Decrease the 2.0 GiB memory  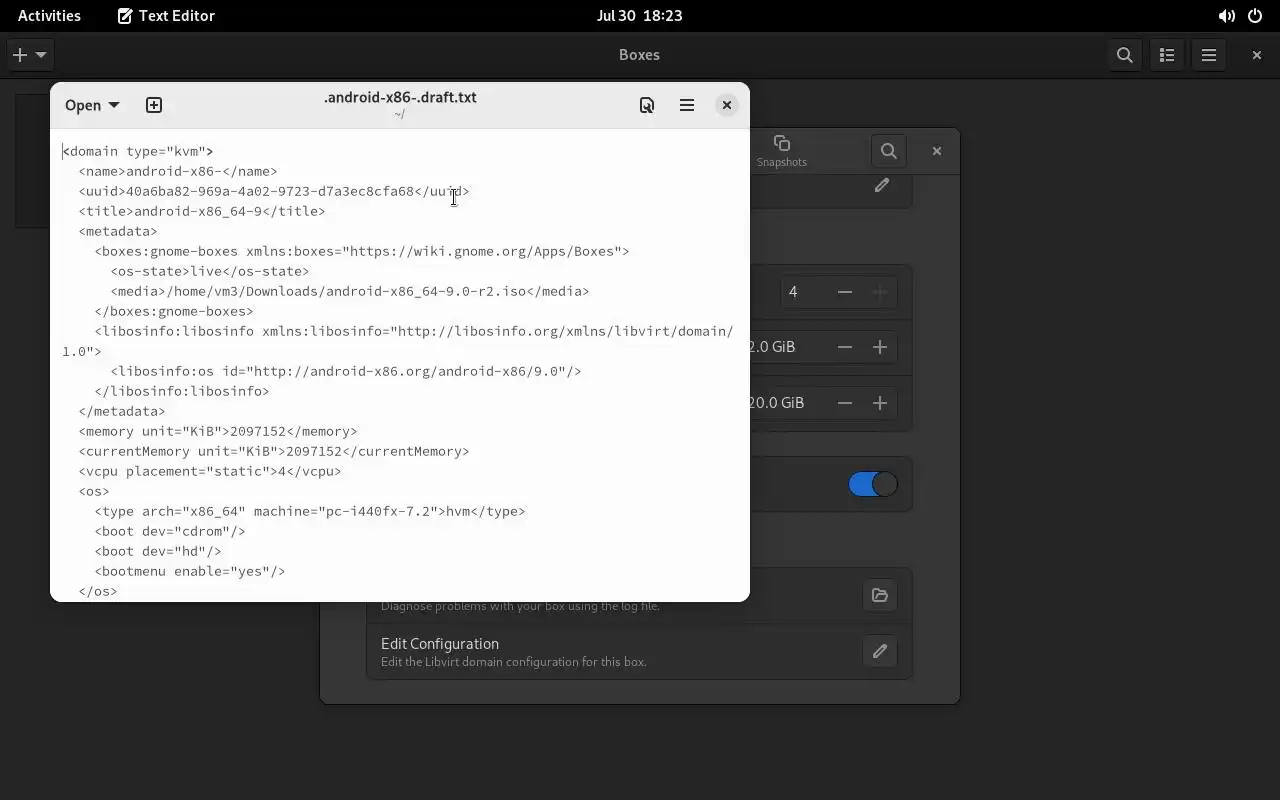845,347
